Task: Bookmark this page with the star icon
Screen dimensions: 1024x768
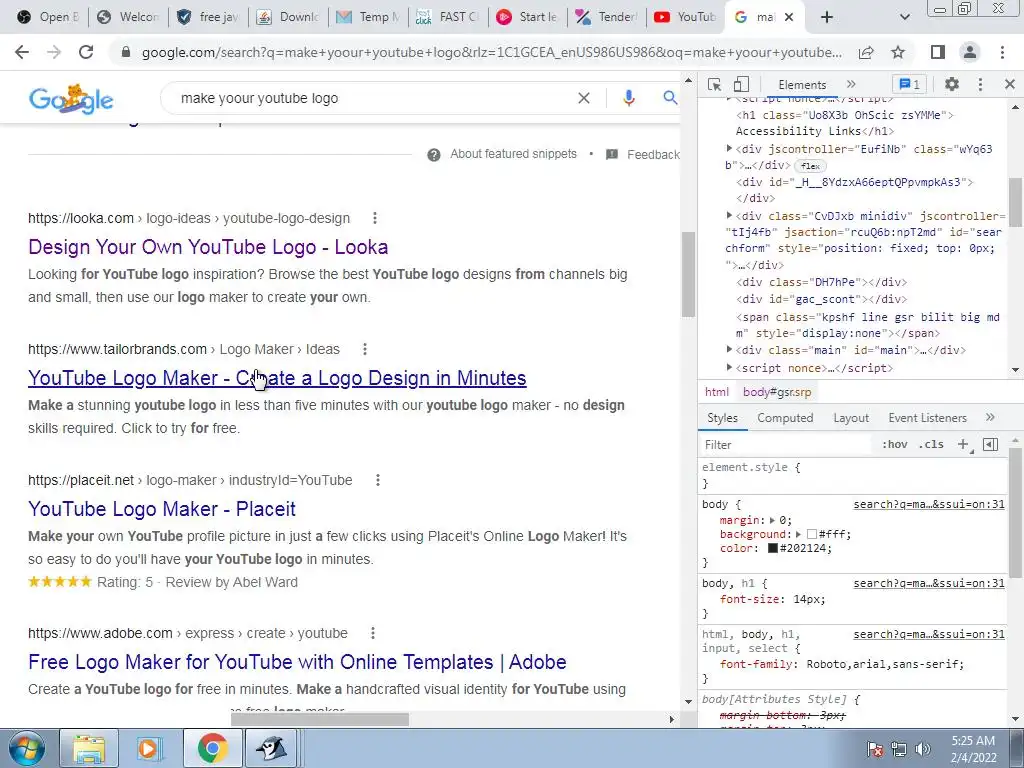Action: coord(898,52)
